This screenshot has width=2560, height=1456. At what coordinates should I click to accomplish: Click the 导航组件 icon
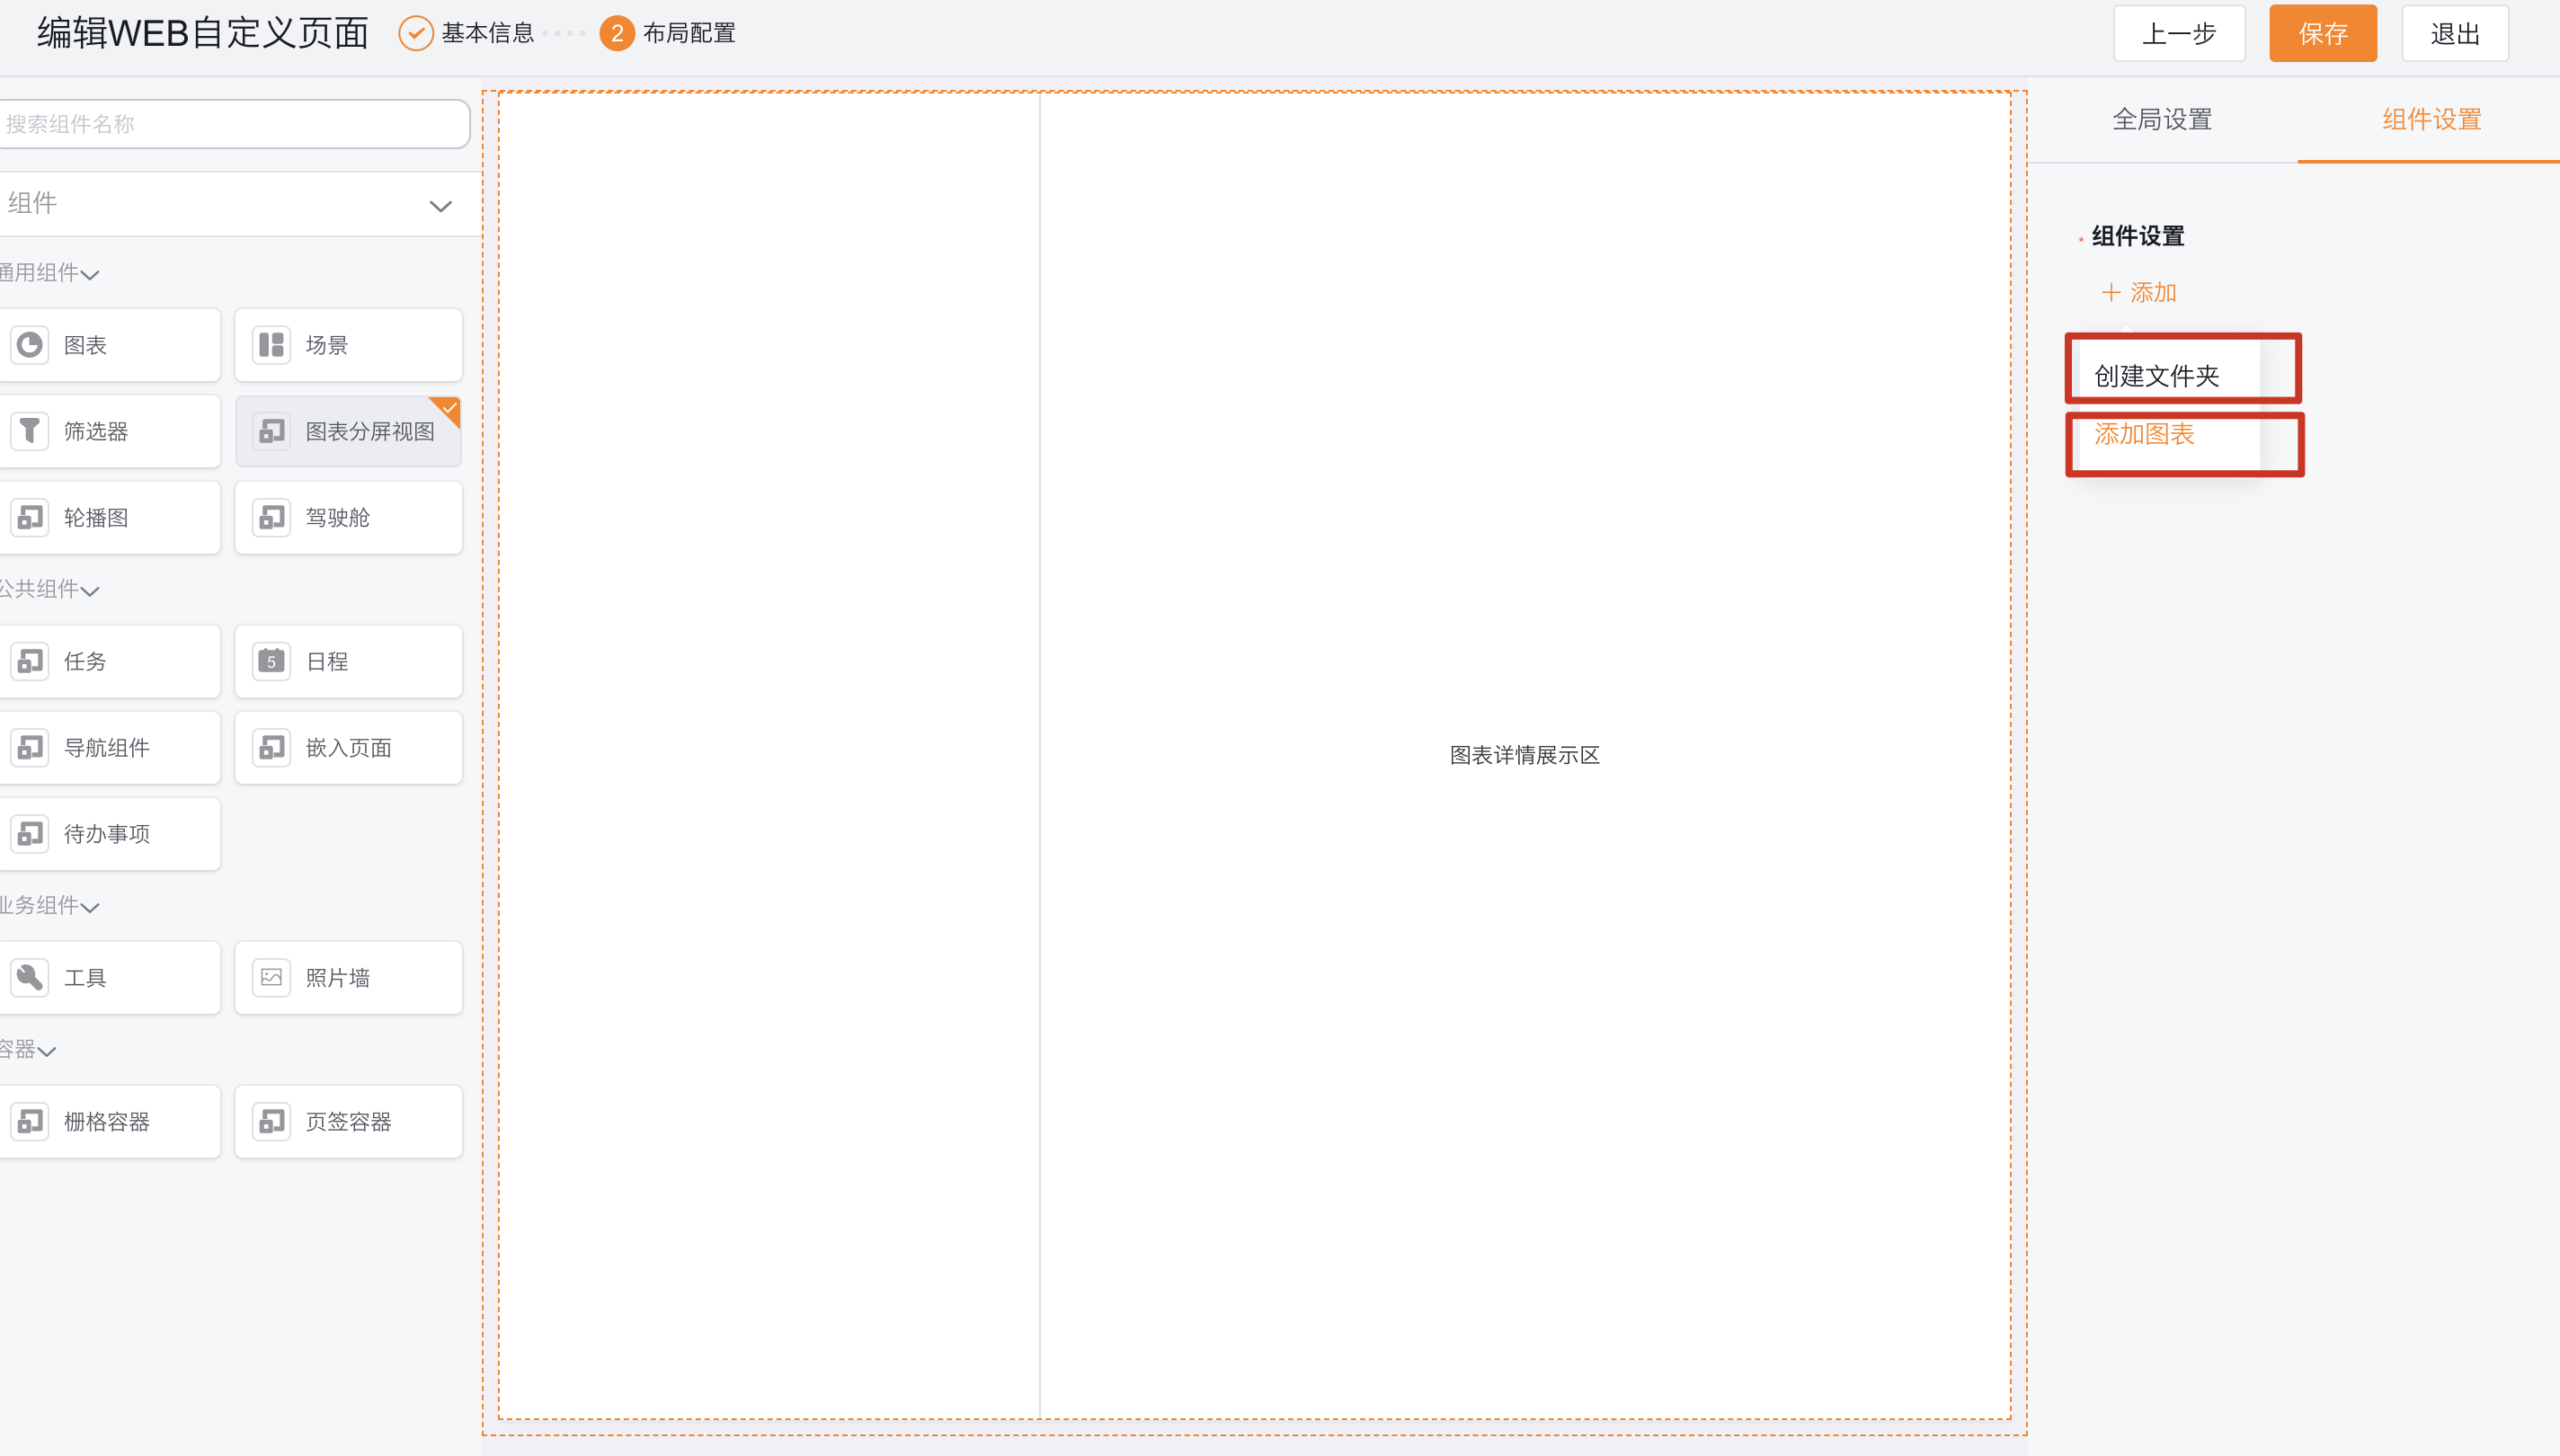click(x=30, y=747)
